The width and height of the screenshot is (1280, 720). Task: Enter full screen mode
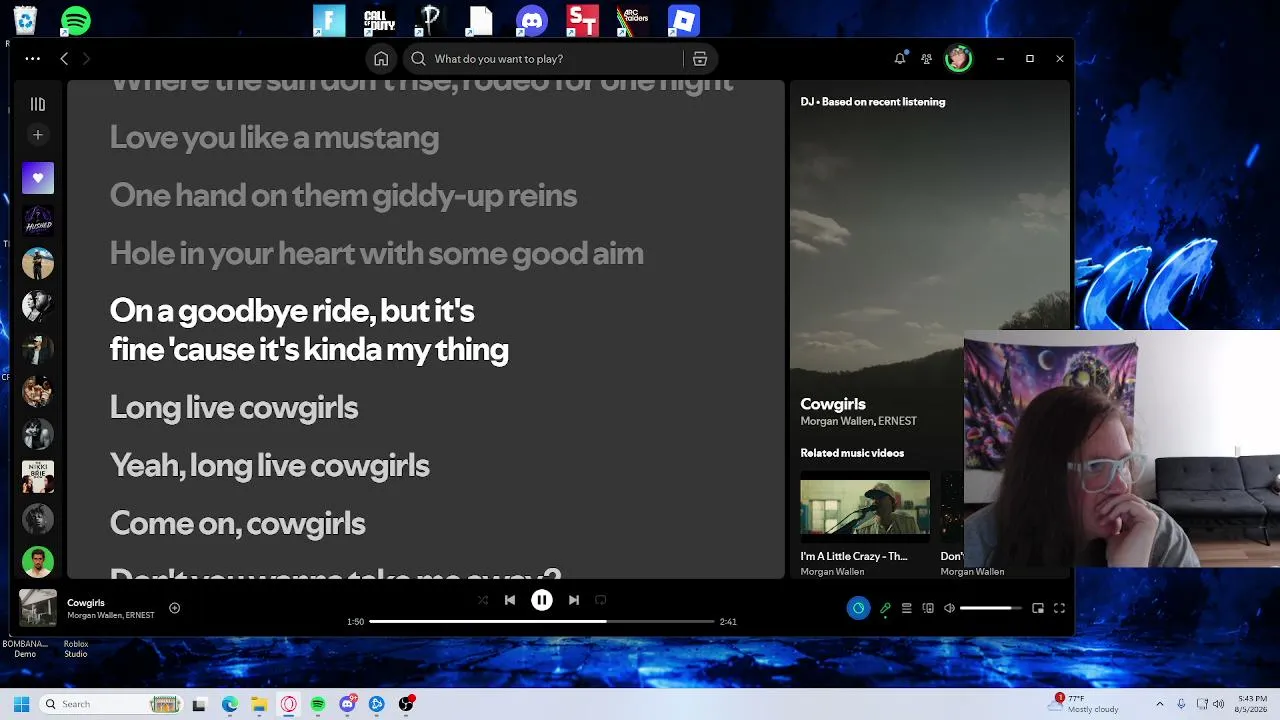[x=1059, y=608]
